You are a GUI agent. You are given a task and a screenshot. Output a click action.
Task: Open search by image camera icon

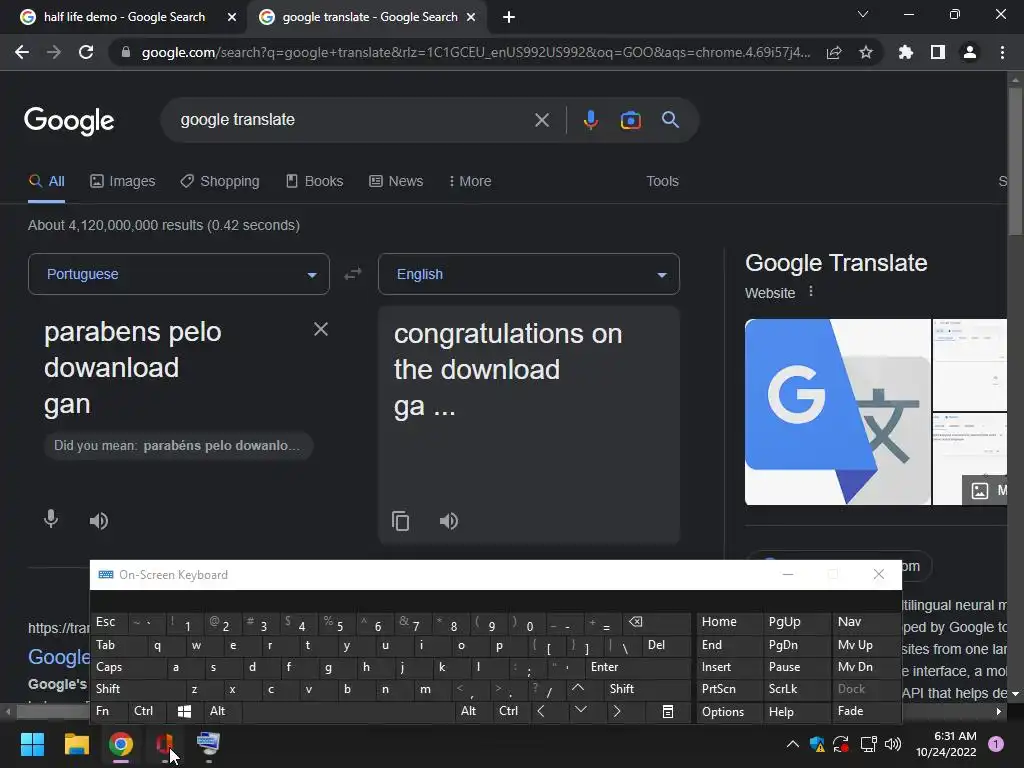click(630, 120)
